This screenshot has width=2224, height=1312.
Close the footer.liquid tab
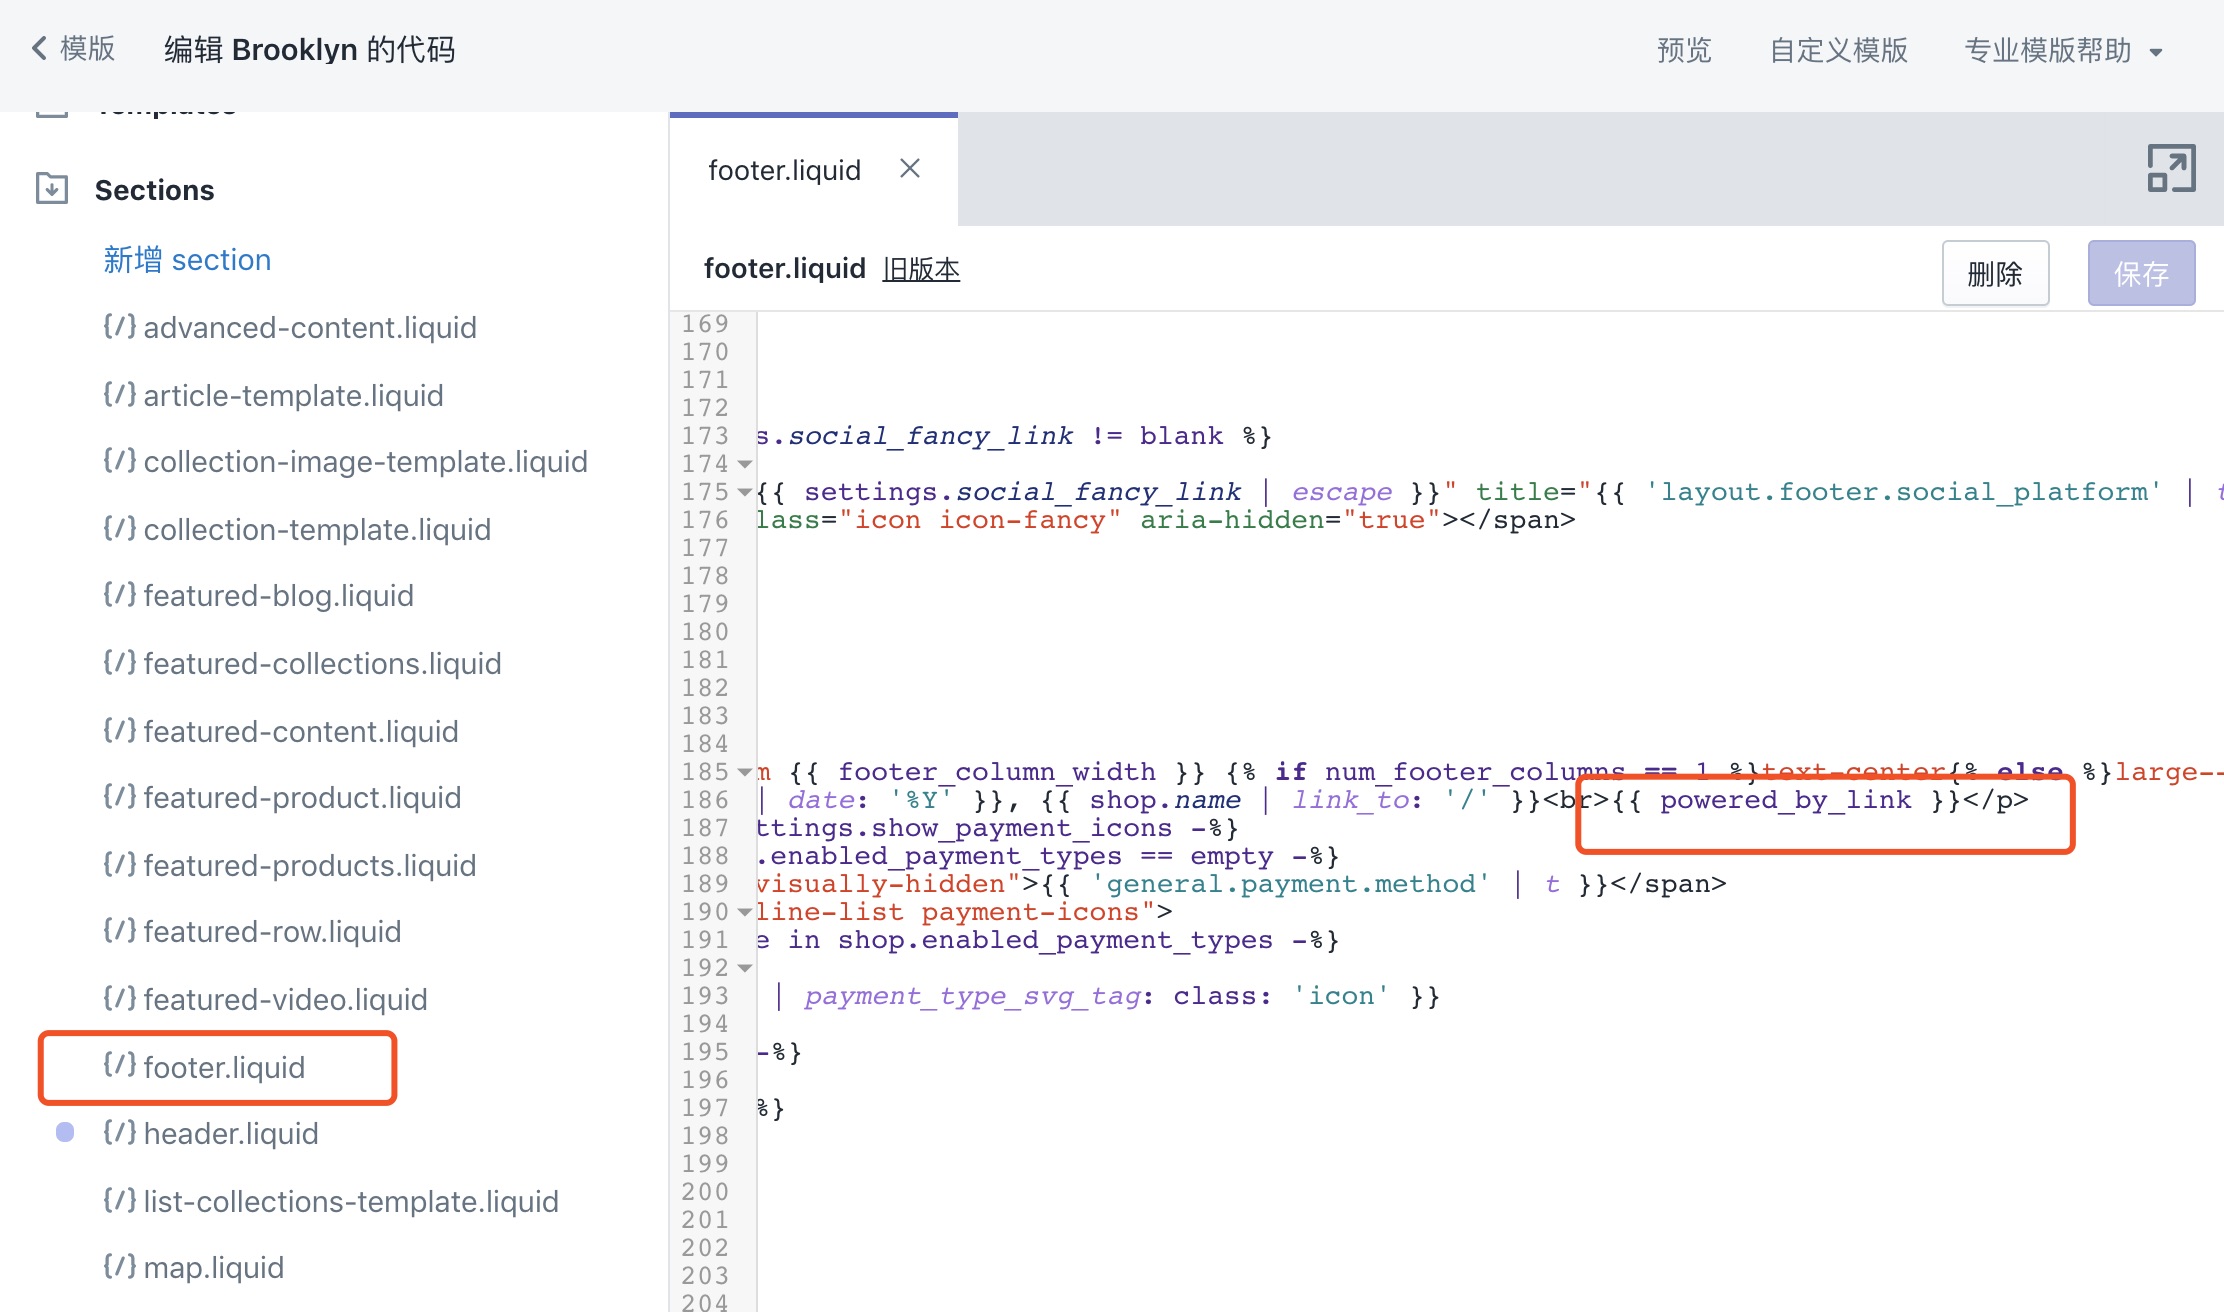(909, 169)
